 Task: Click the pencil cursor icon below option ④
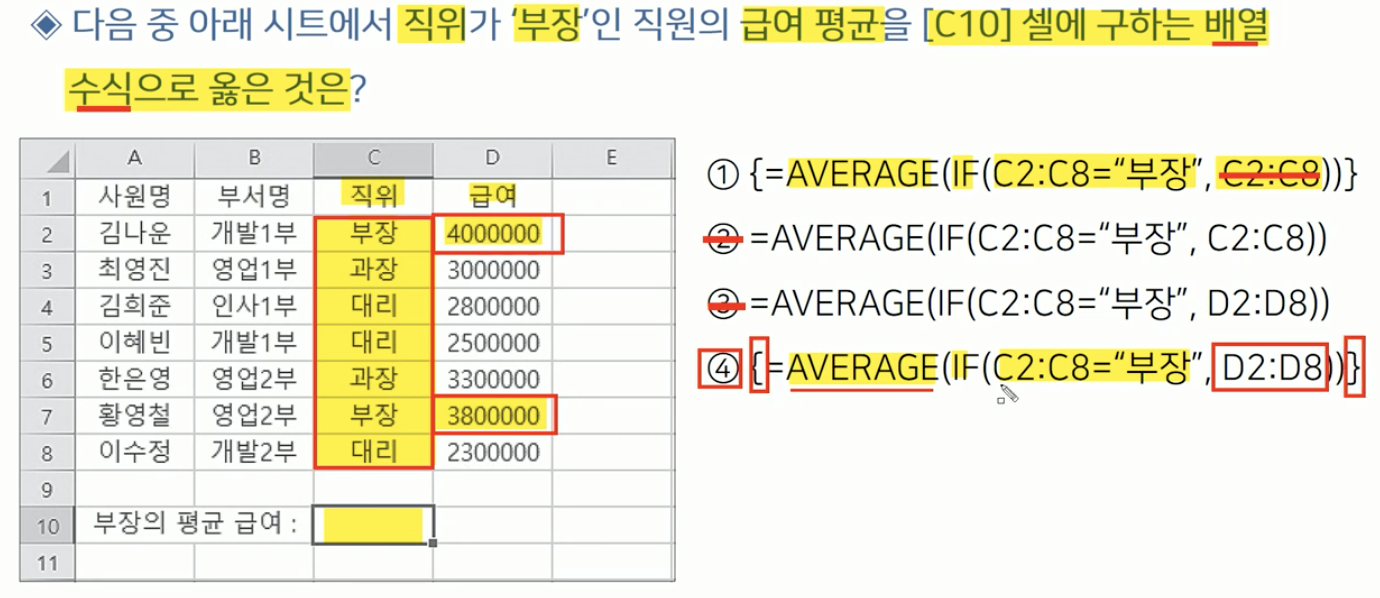click(1006, 397)
